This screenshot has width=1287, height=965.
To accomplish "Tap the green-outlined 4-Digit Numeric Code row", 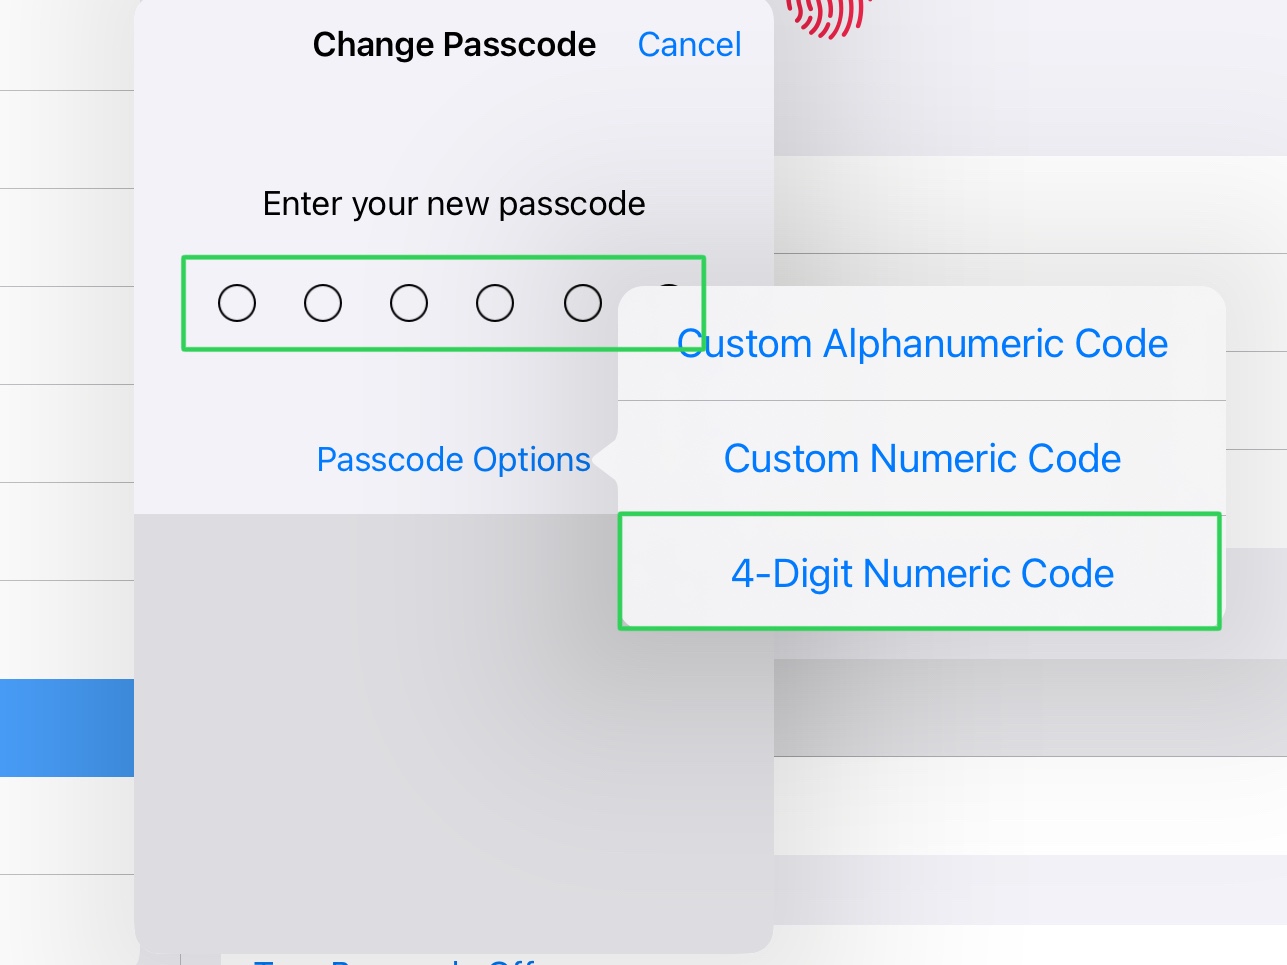I will pyautogui.click(x=921, y=572).
